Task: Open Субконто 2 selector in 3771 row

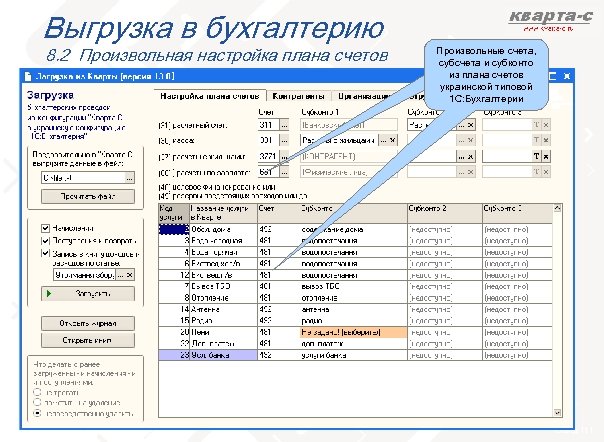Action: pos(461,156)
